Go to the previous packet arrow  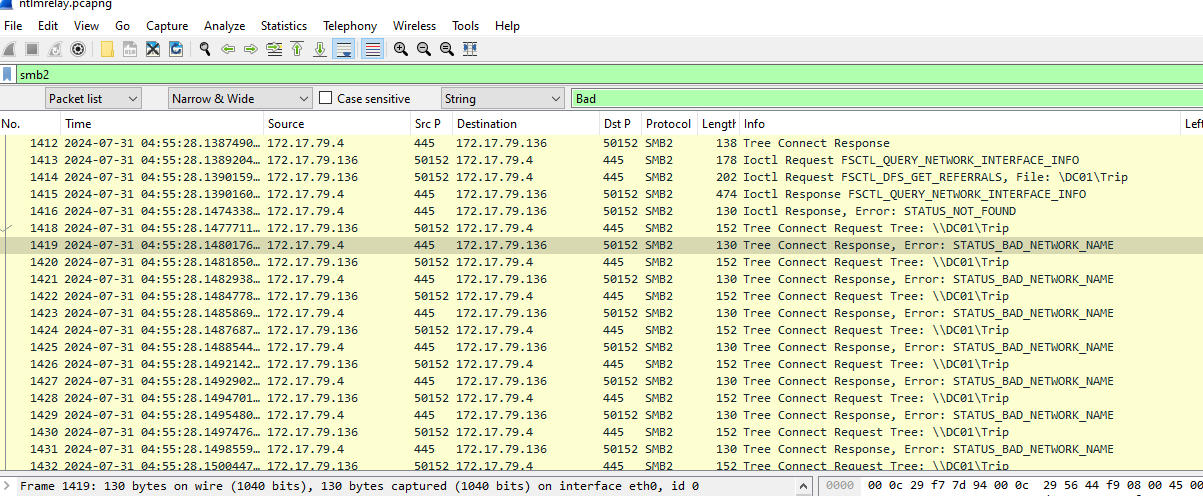click(x=228, y=49)
